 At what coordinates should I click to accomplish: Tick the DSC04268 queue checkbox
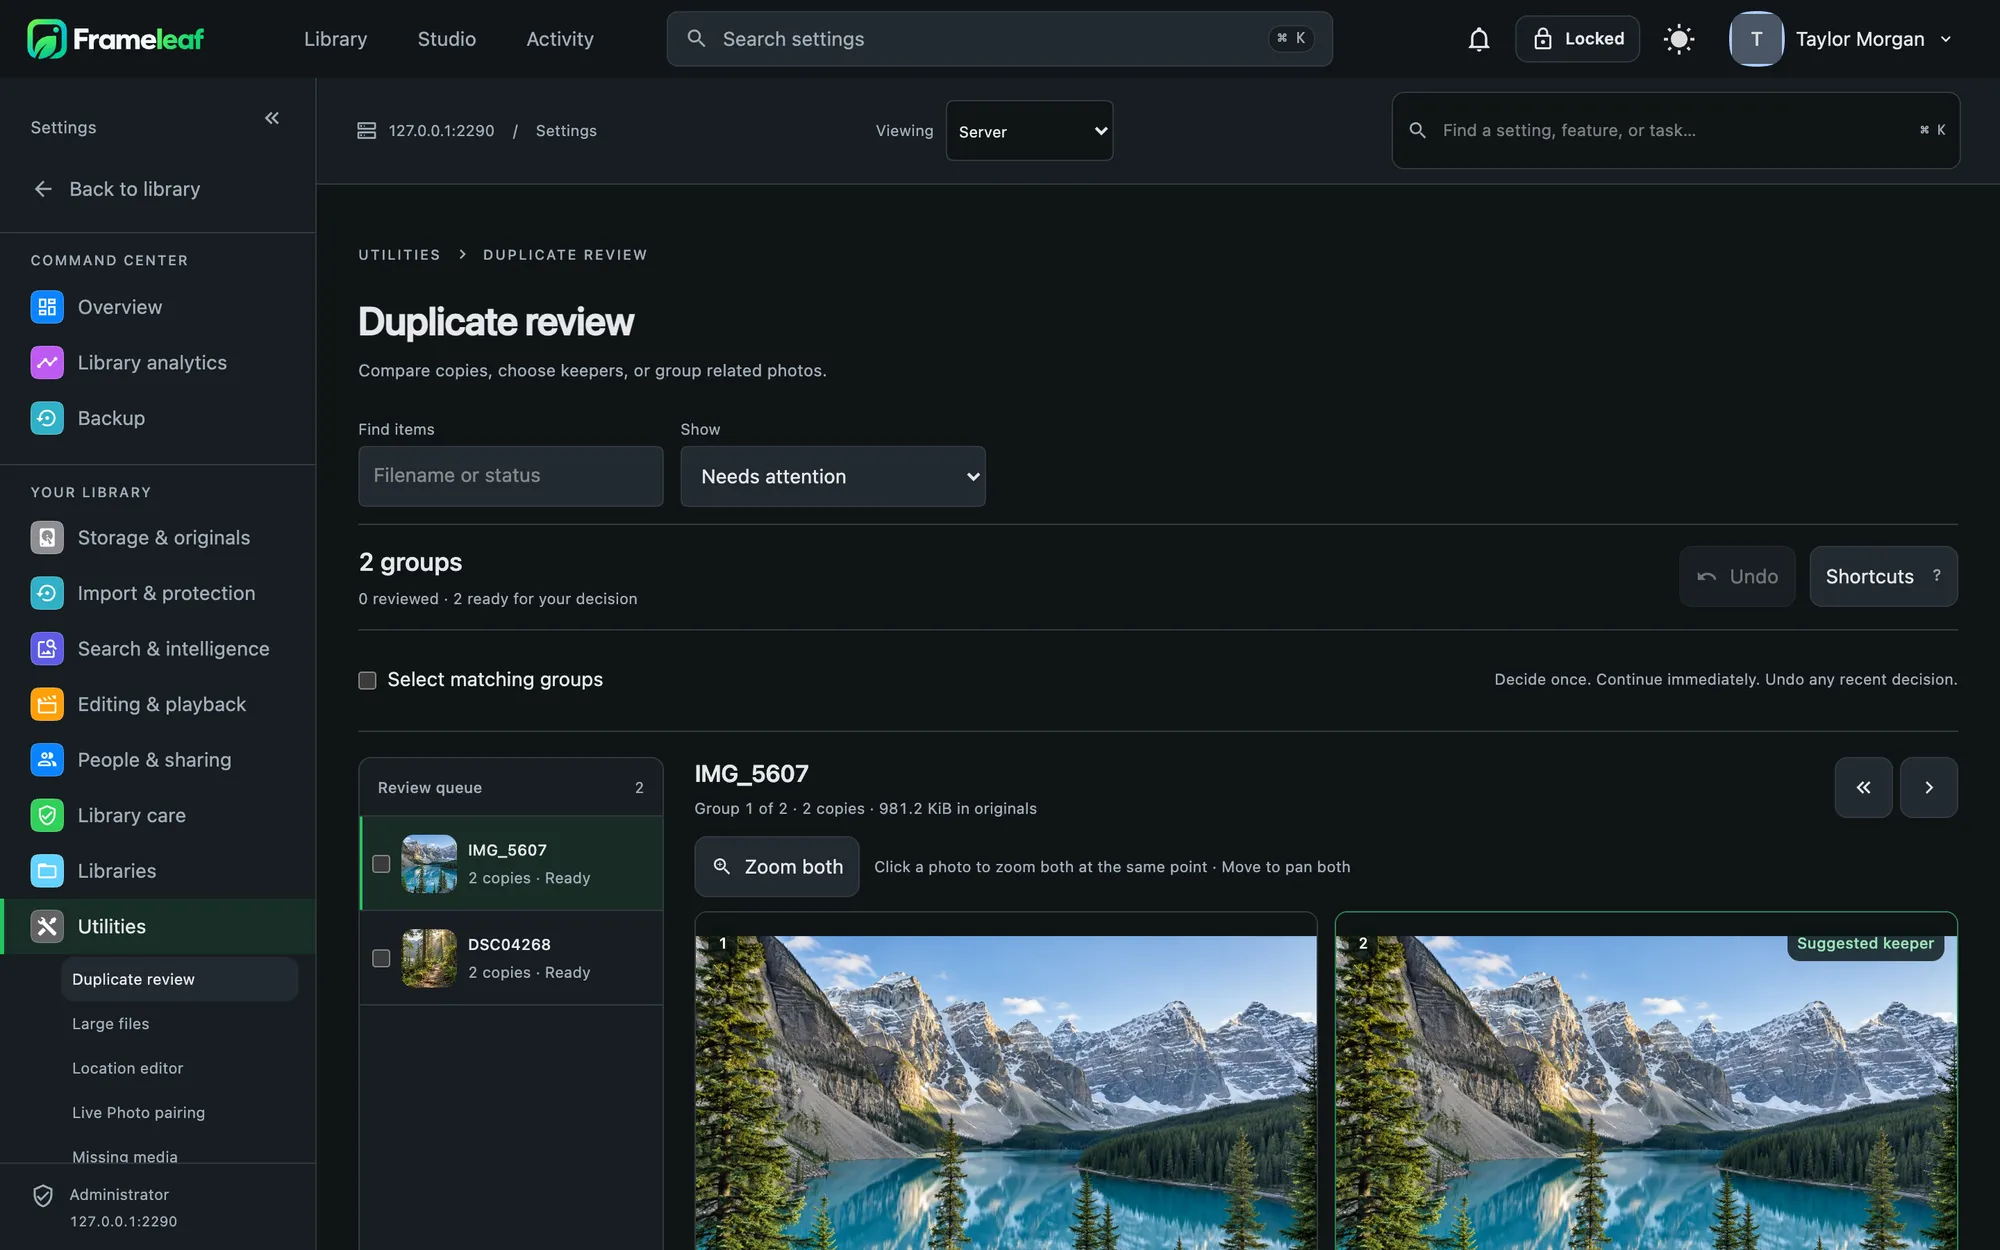[x=381, y=958]
